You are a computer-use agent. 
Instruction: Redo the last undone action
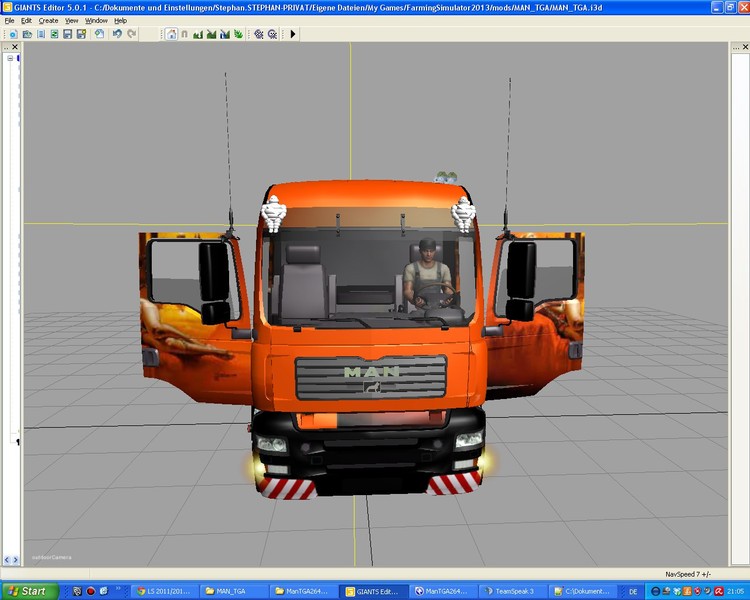[132, 34]
